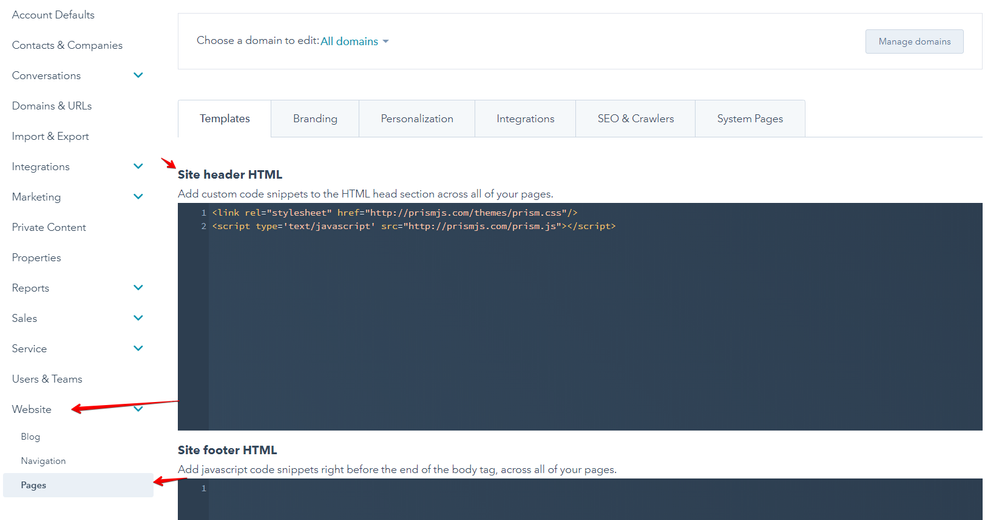Image resolution: width=999 pixels, height=520 pixels.
Task: Expand the Sales sidebar chevron
Action: (x=138, y=318)
